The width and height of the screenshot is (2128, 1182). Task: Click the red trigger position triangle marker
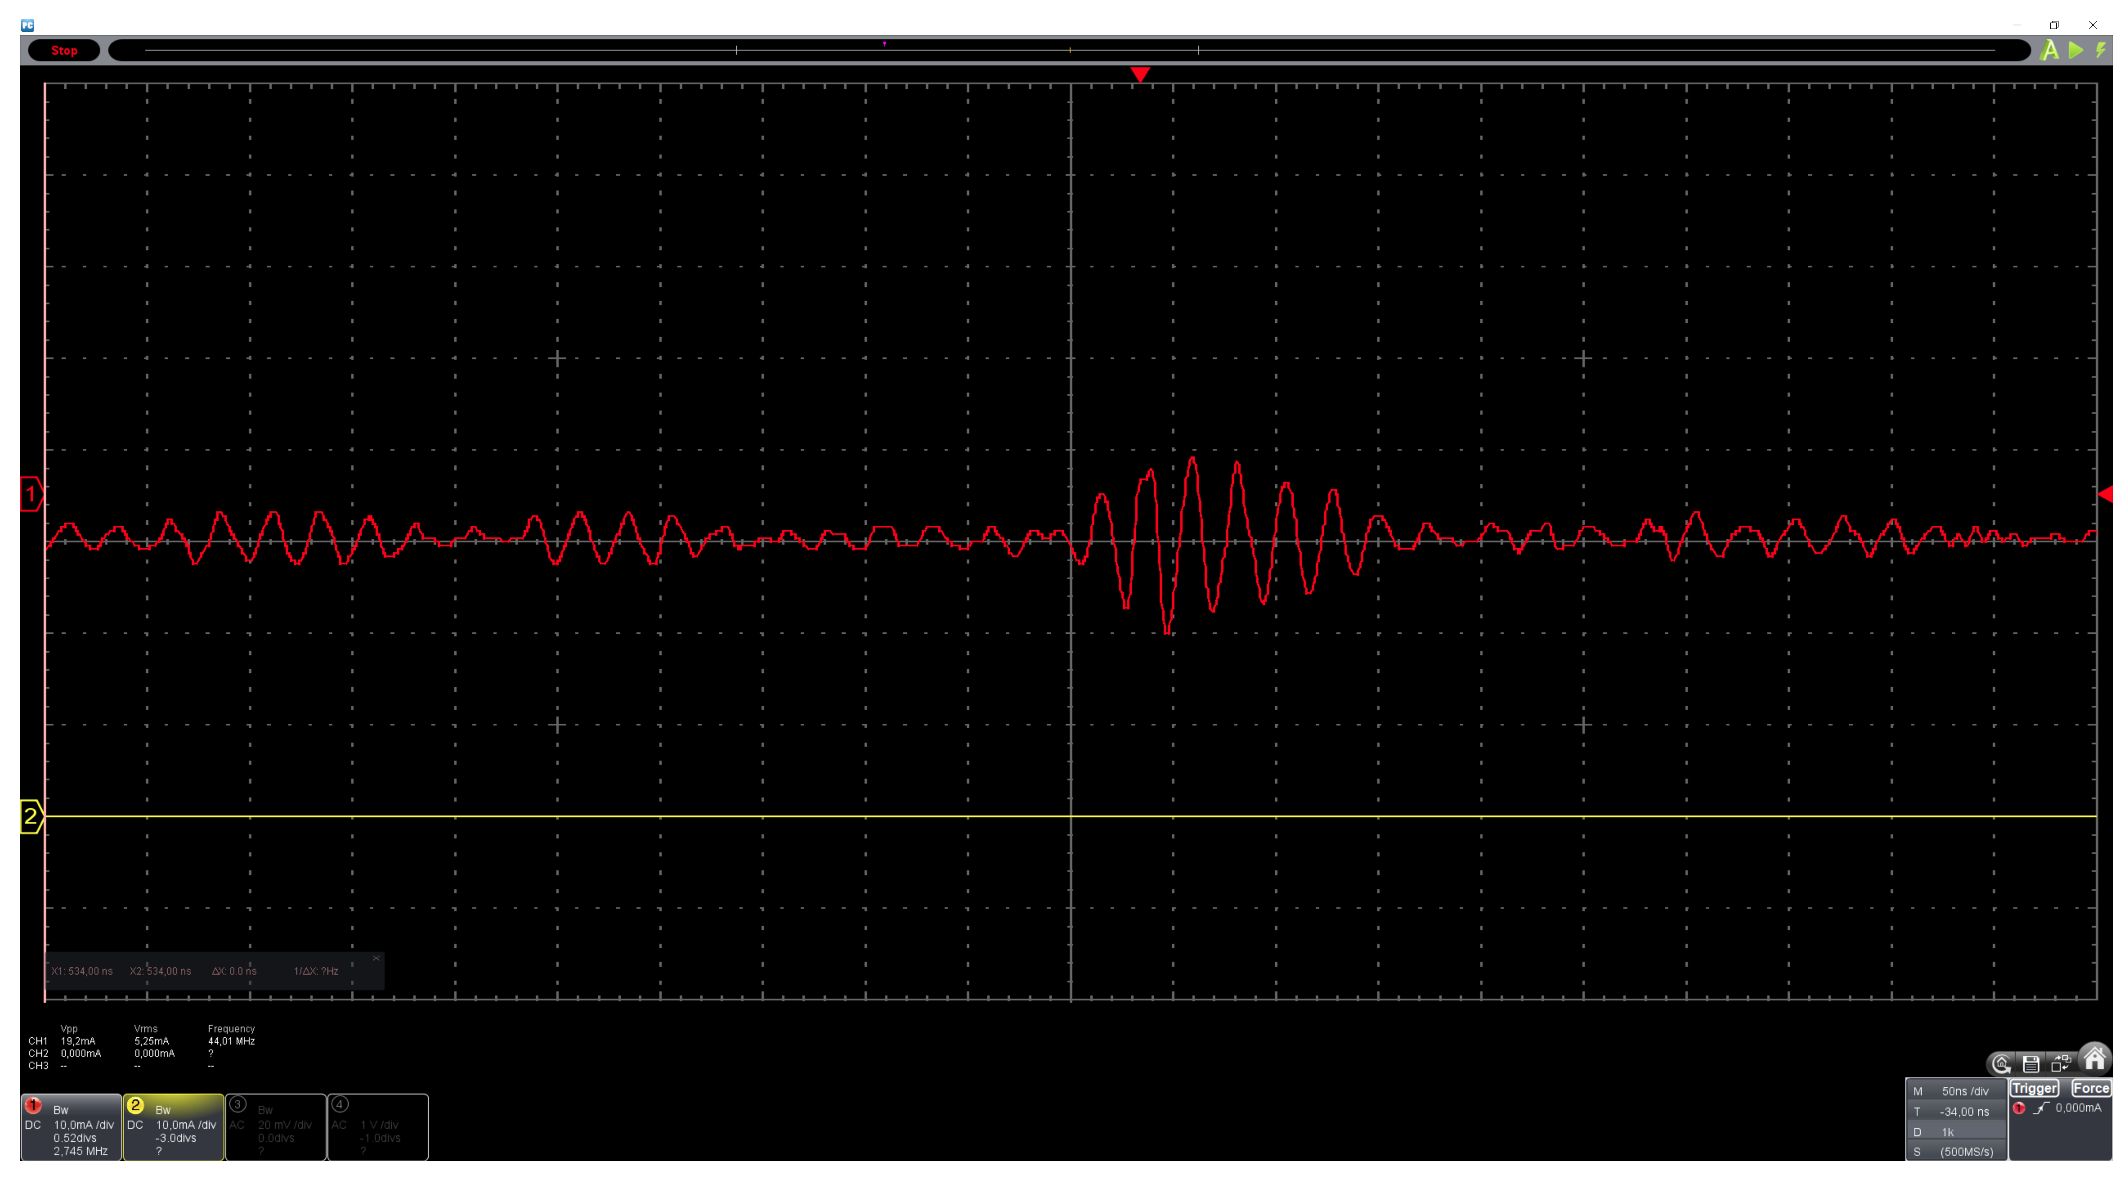click(1140, 75)
